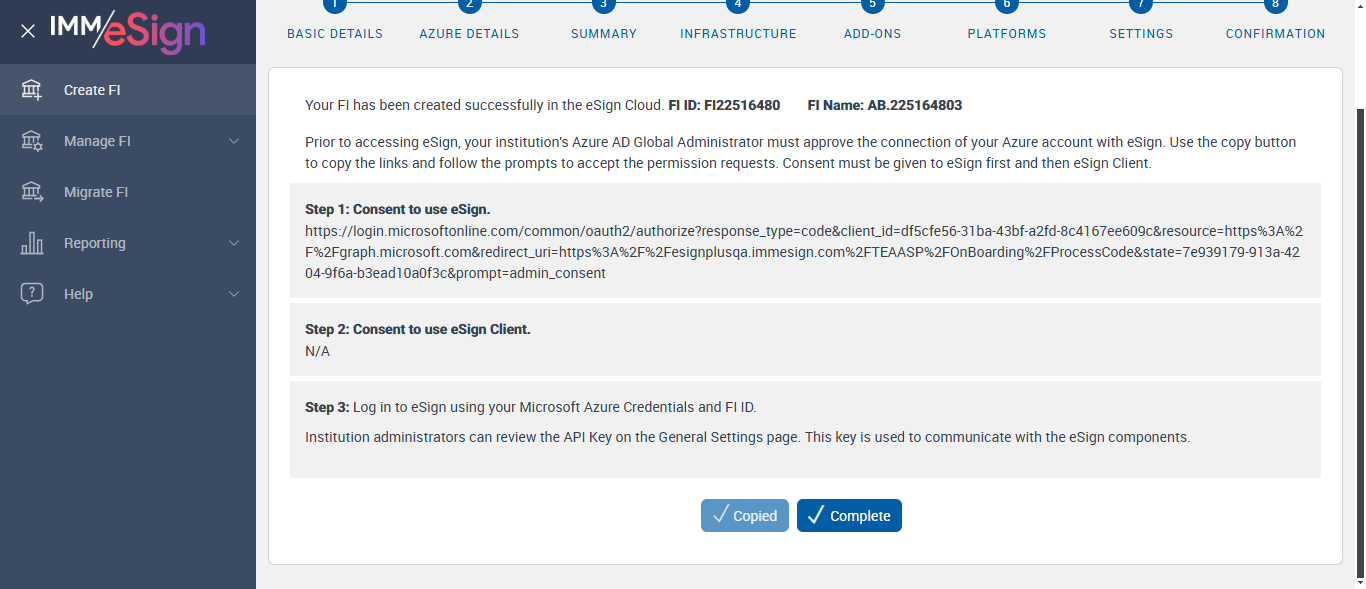Image resolution: width=1366 pixels, height=589 pixels.
Task: Click the Copied button
Action: click(745, 516)
